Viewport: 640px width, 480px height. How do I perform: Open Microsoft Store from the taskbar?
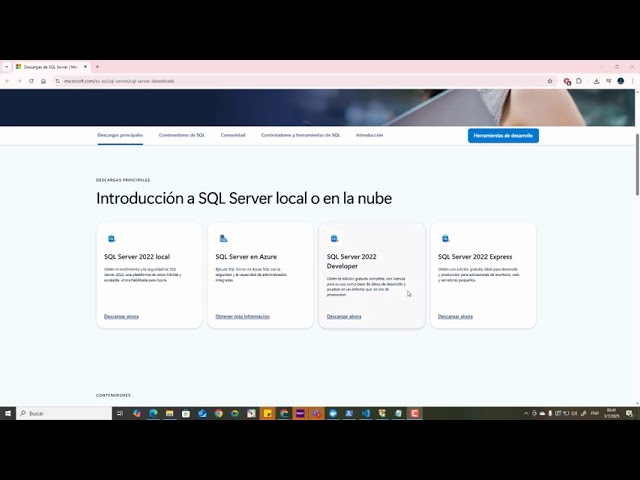tap(186, 413)
